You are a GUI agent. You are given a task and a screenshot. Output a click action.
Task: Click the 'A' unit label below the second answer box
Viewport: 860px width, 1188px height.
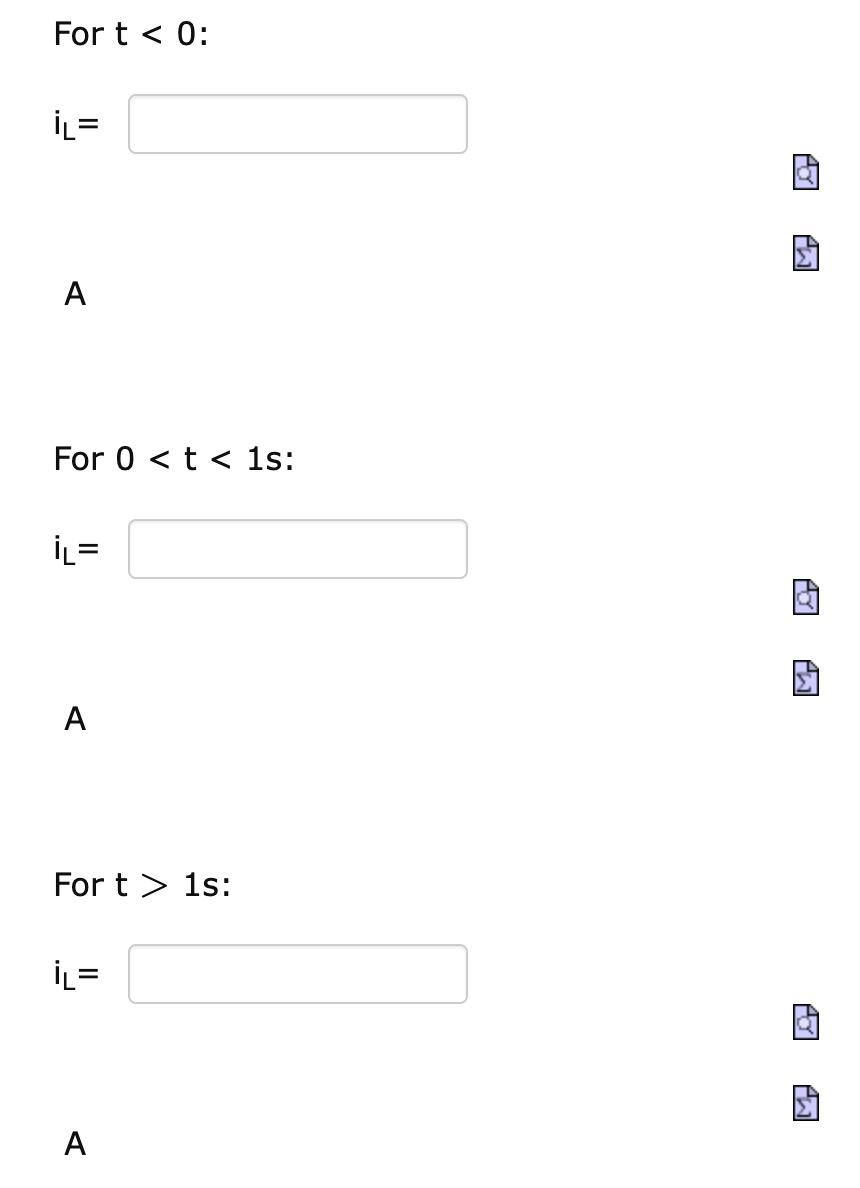(x=75, y=719)
